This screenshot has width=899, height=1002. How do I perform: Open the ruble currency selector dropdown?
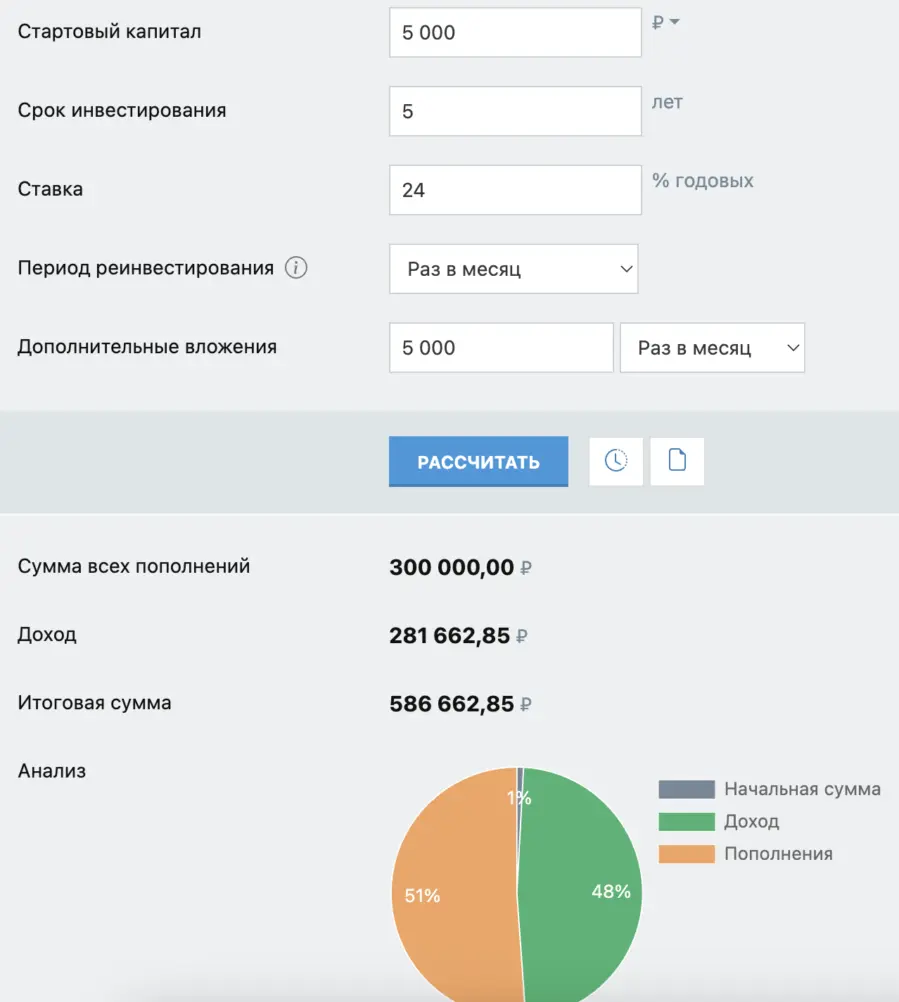click(x=665, y=22)
